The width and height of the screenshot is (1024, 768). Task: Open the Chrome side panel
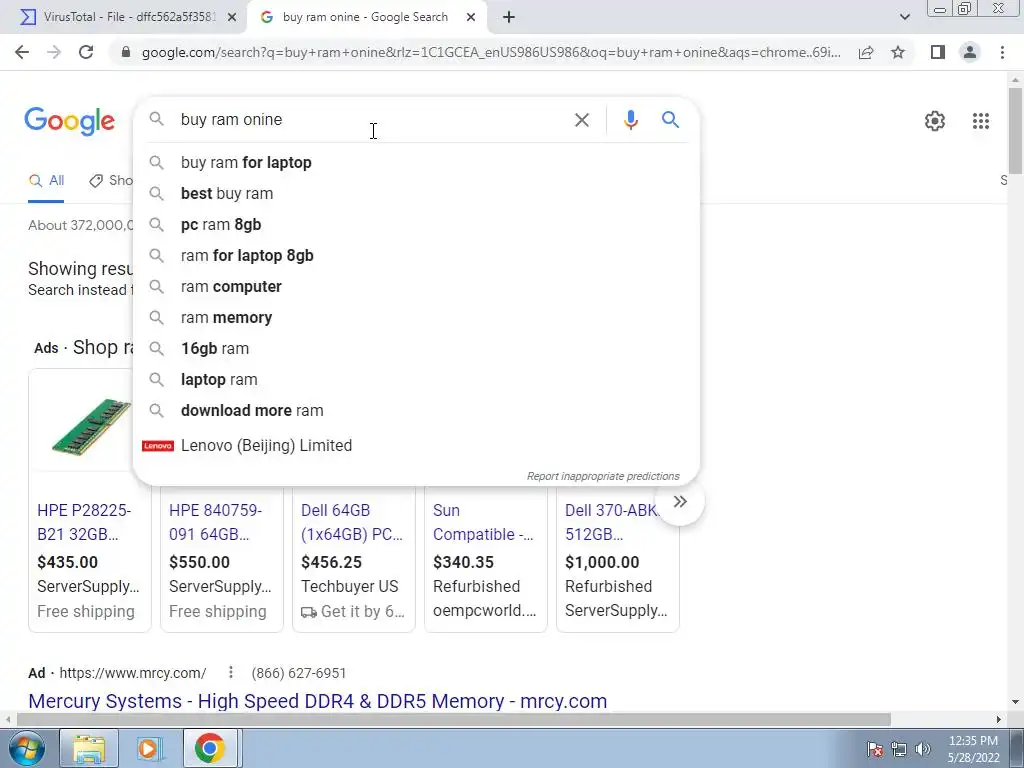pos(938,52)
